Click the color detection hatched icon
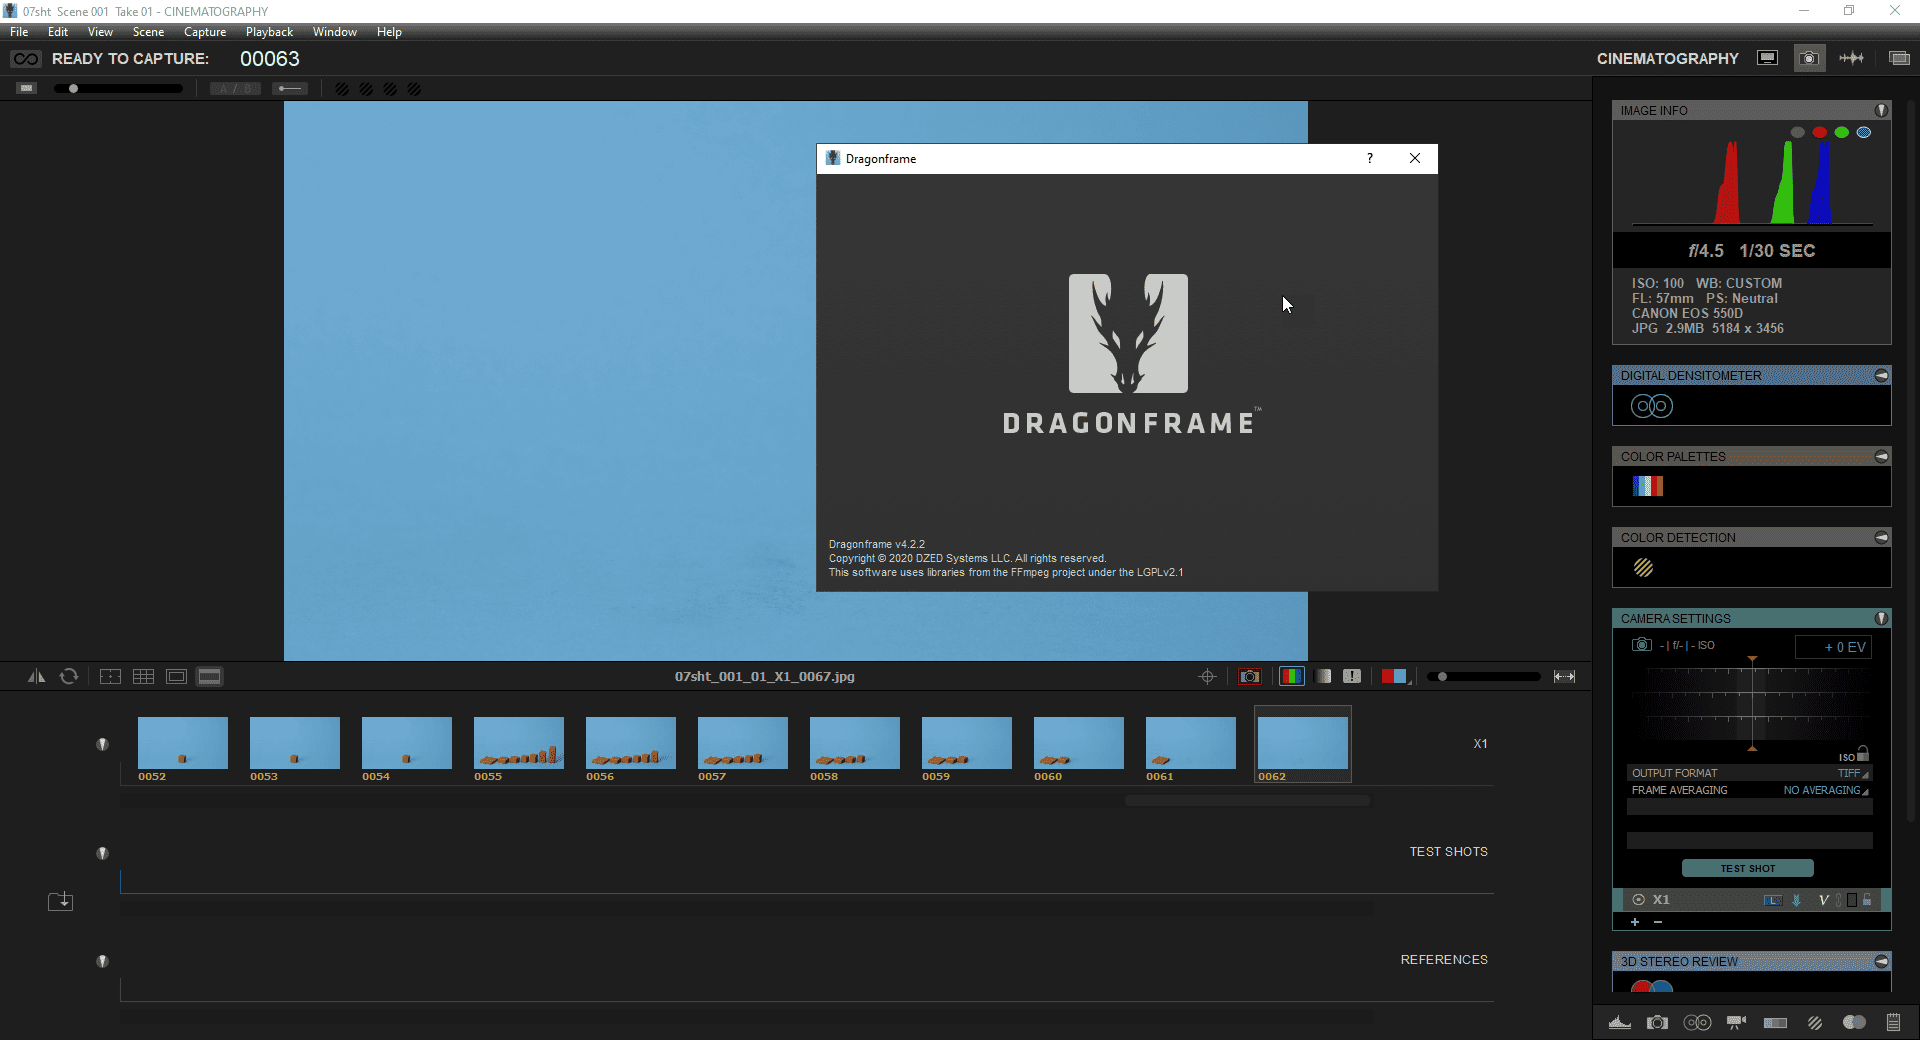1920x1040 pixels. [x=1643, y=567]
